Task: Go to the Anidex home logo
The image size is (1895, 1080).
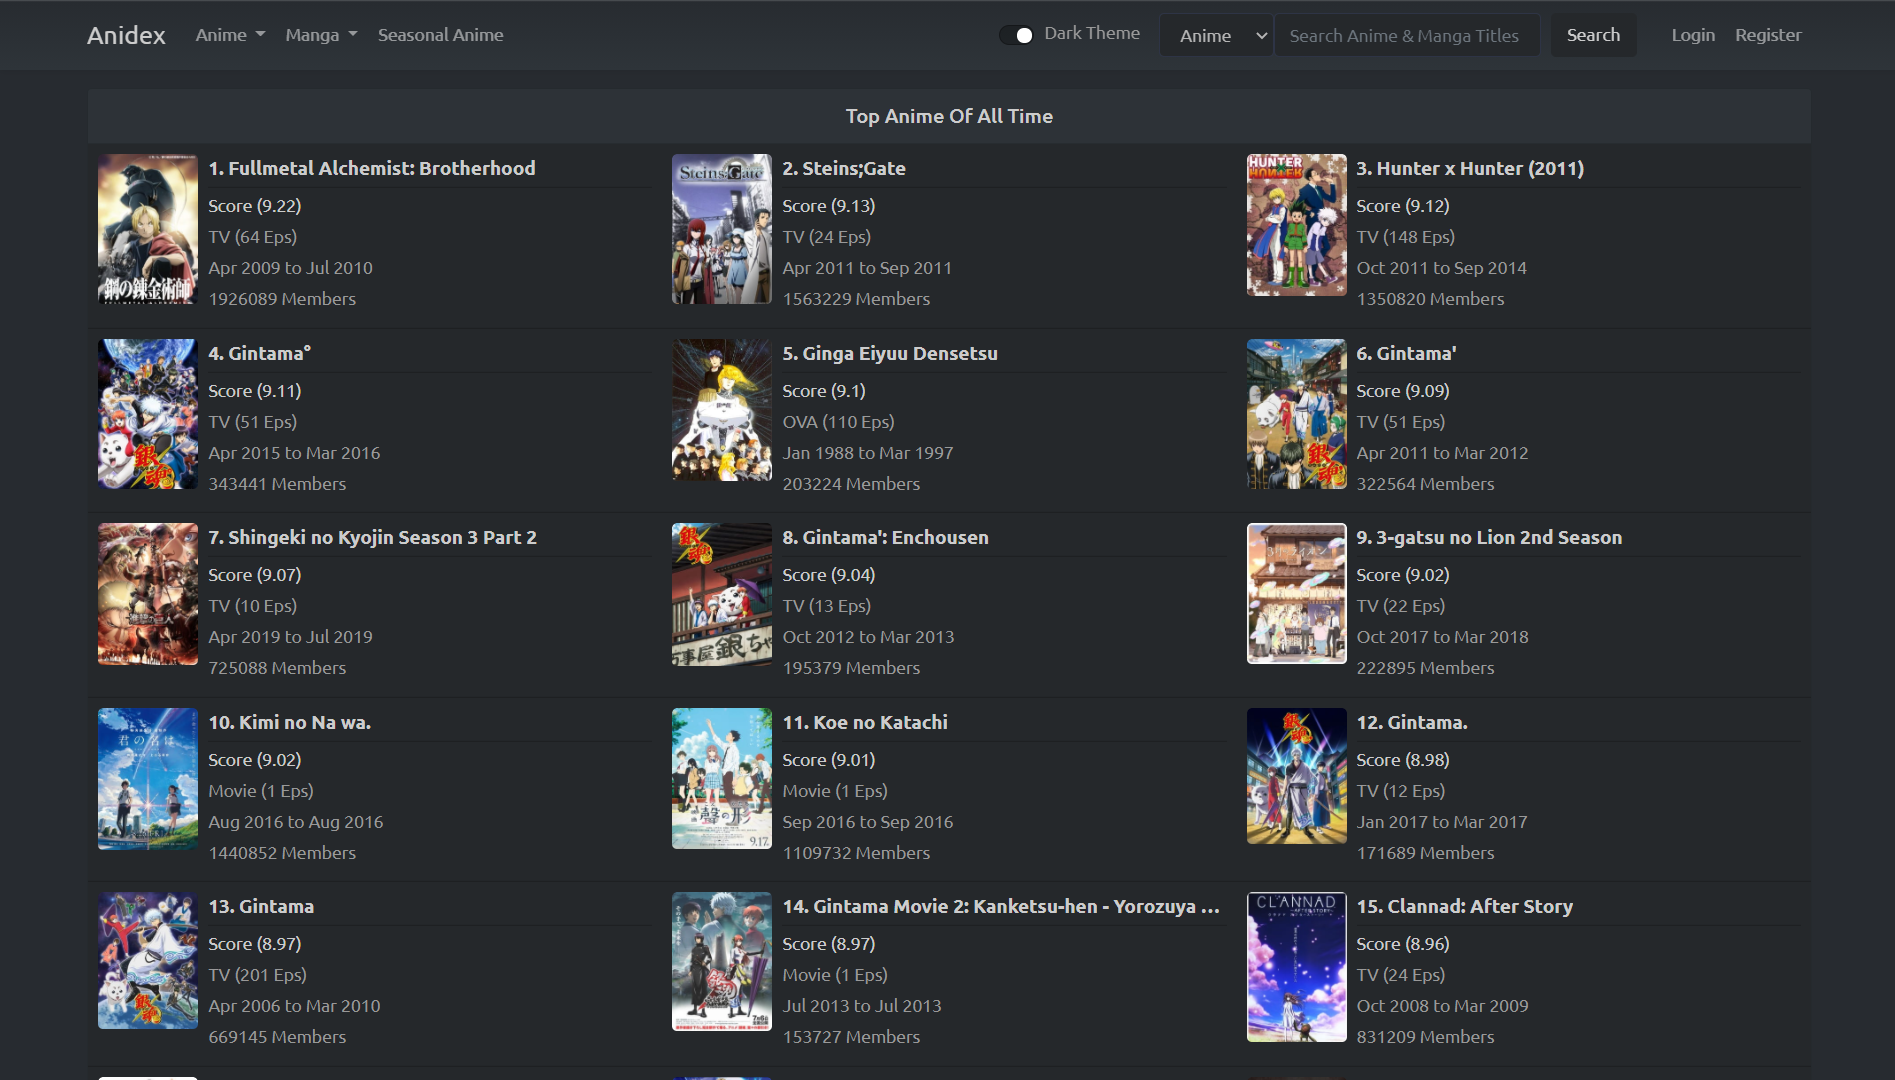Action: (126, 35)
